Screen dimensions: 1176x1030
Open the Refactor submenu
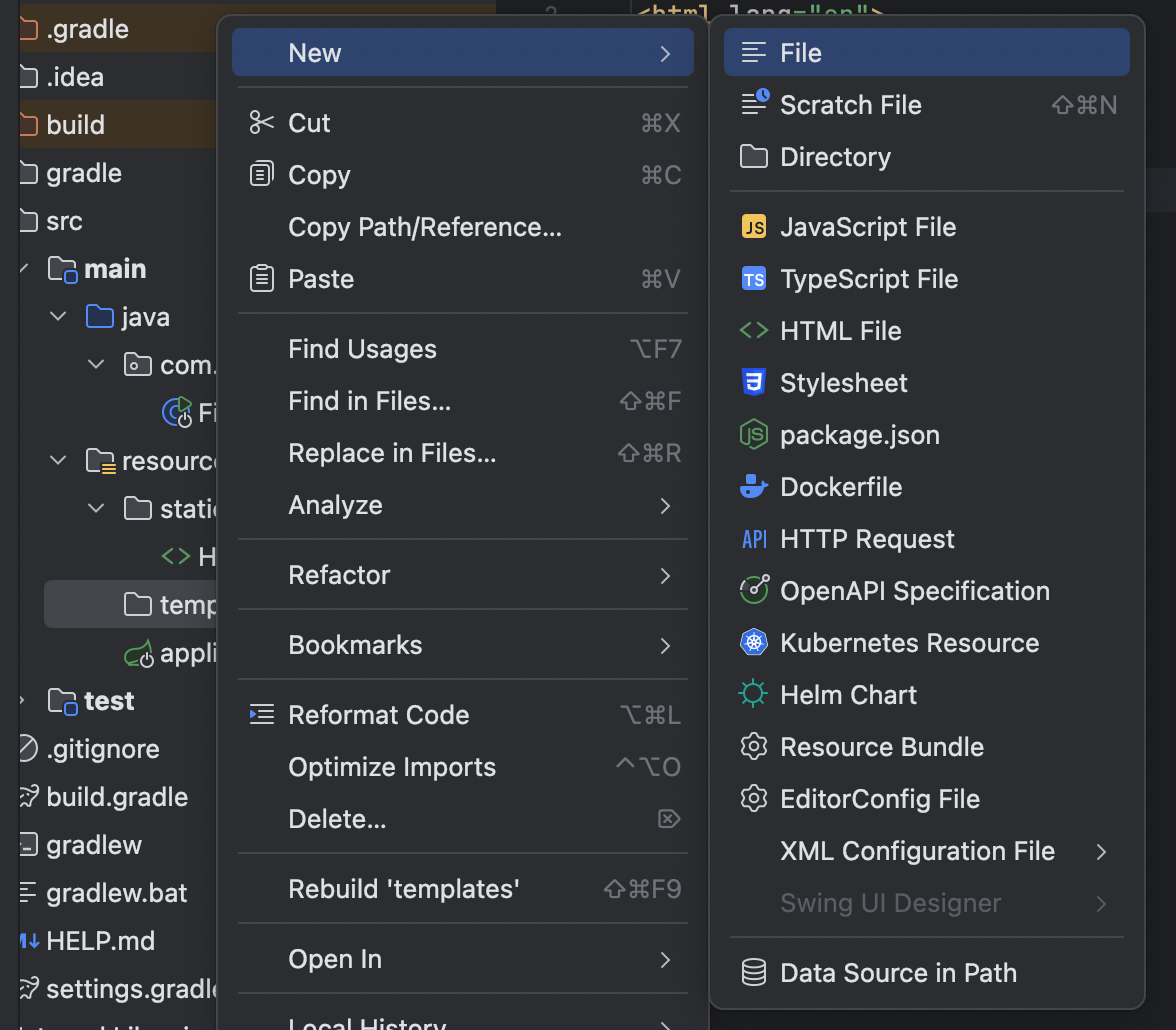(463, 575)
